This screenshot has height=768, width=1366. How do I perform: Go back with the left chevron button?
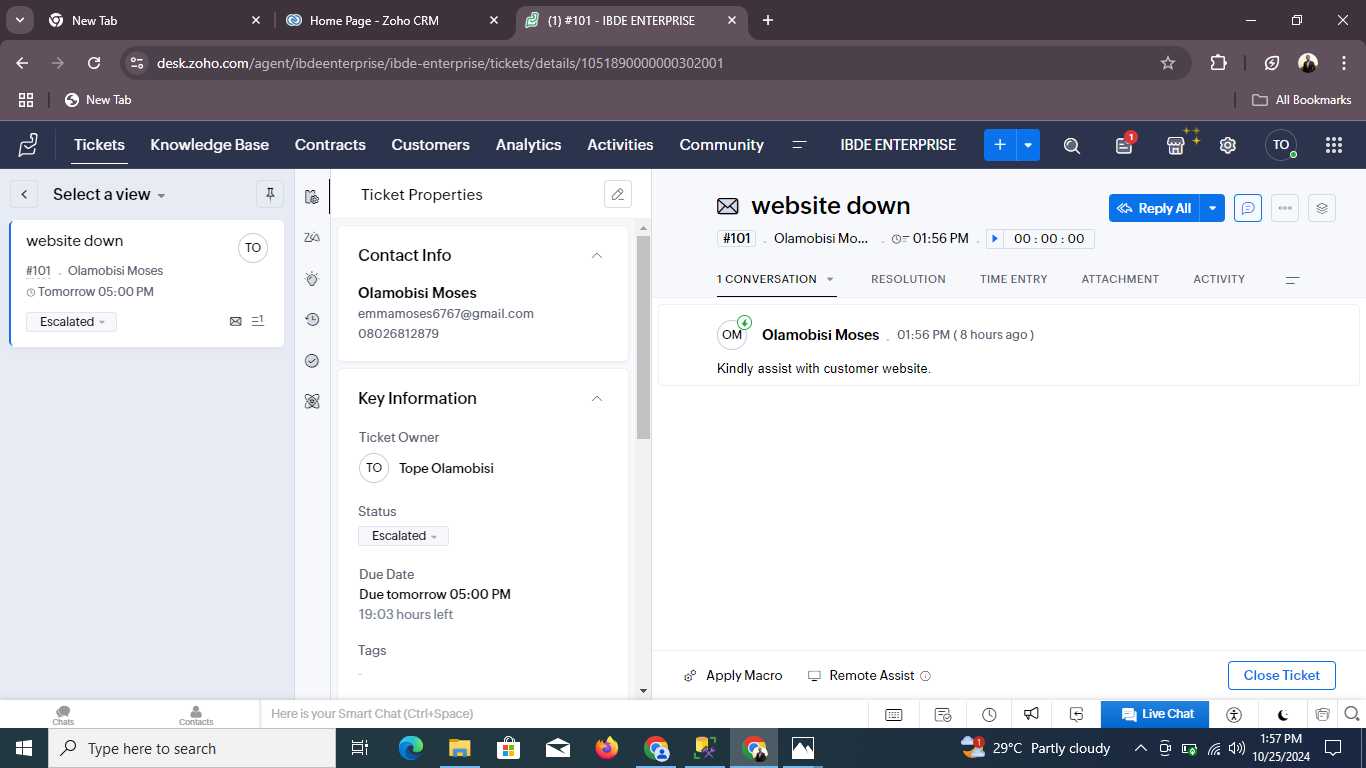click(x=24, y=194)
